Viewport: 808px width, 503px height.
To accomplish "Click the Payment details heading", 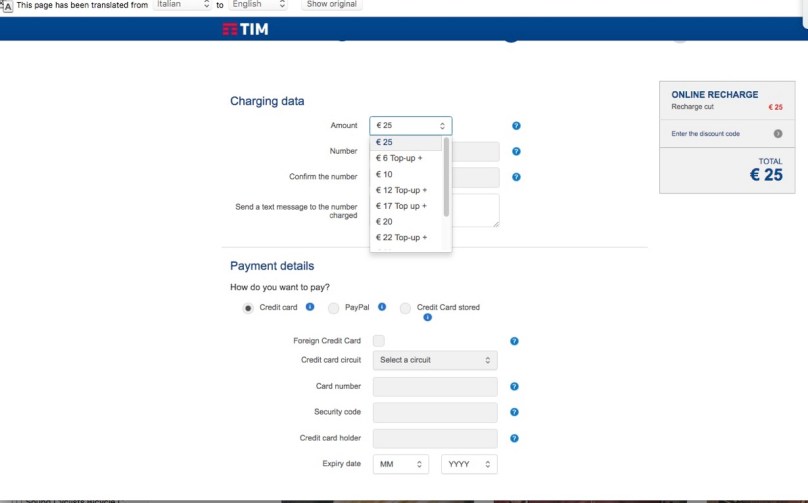I will click(x=272, y=266).
